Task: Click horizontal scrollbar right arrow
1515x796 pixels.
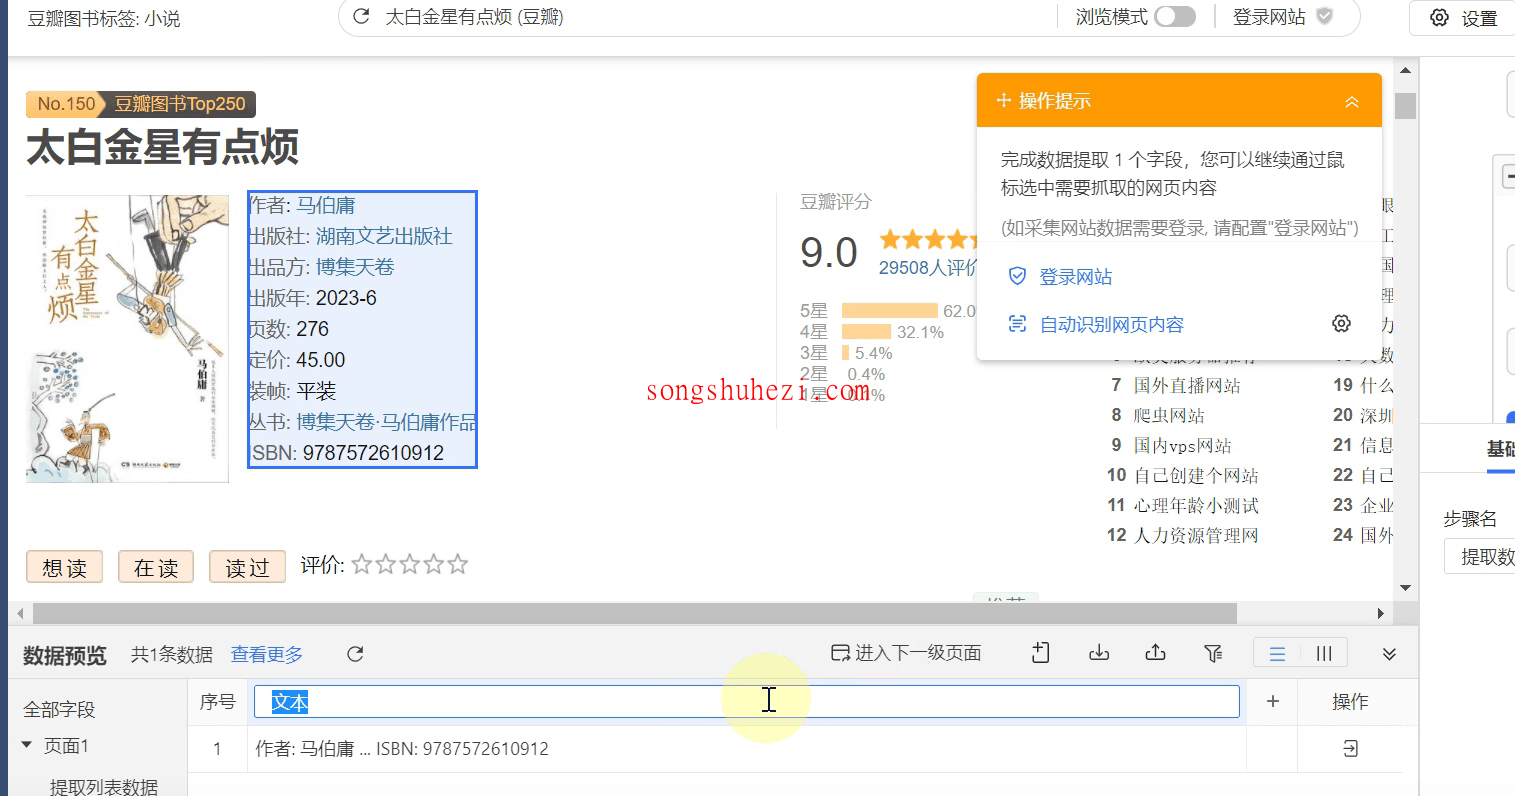Action: [1381, 613]
